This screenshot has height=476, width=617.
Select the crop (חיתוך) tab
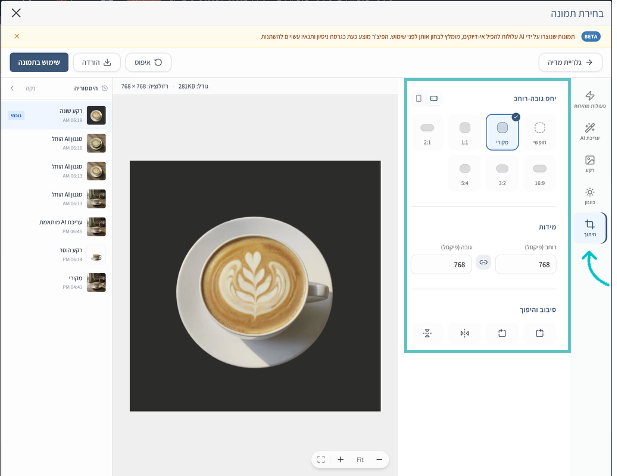click(589, 228)
